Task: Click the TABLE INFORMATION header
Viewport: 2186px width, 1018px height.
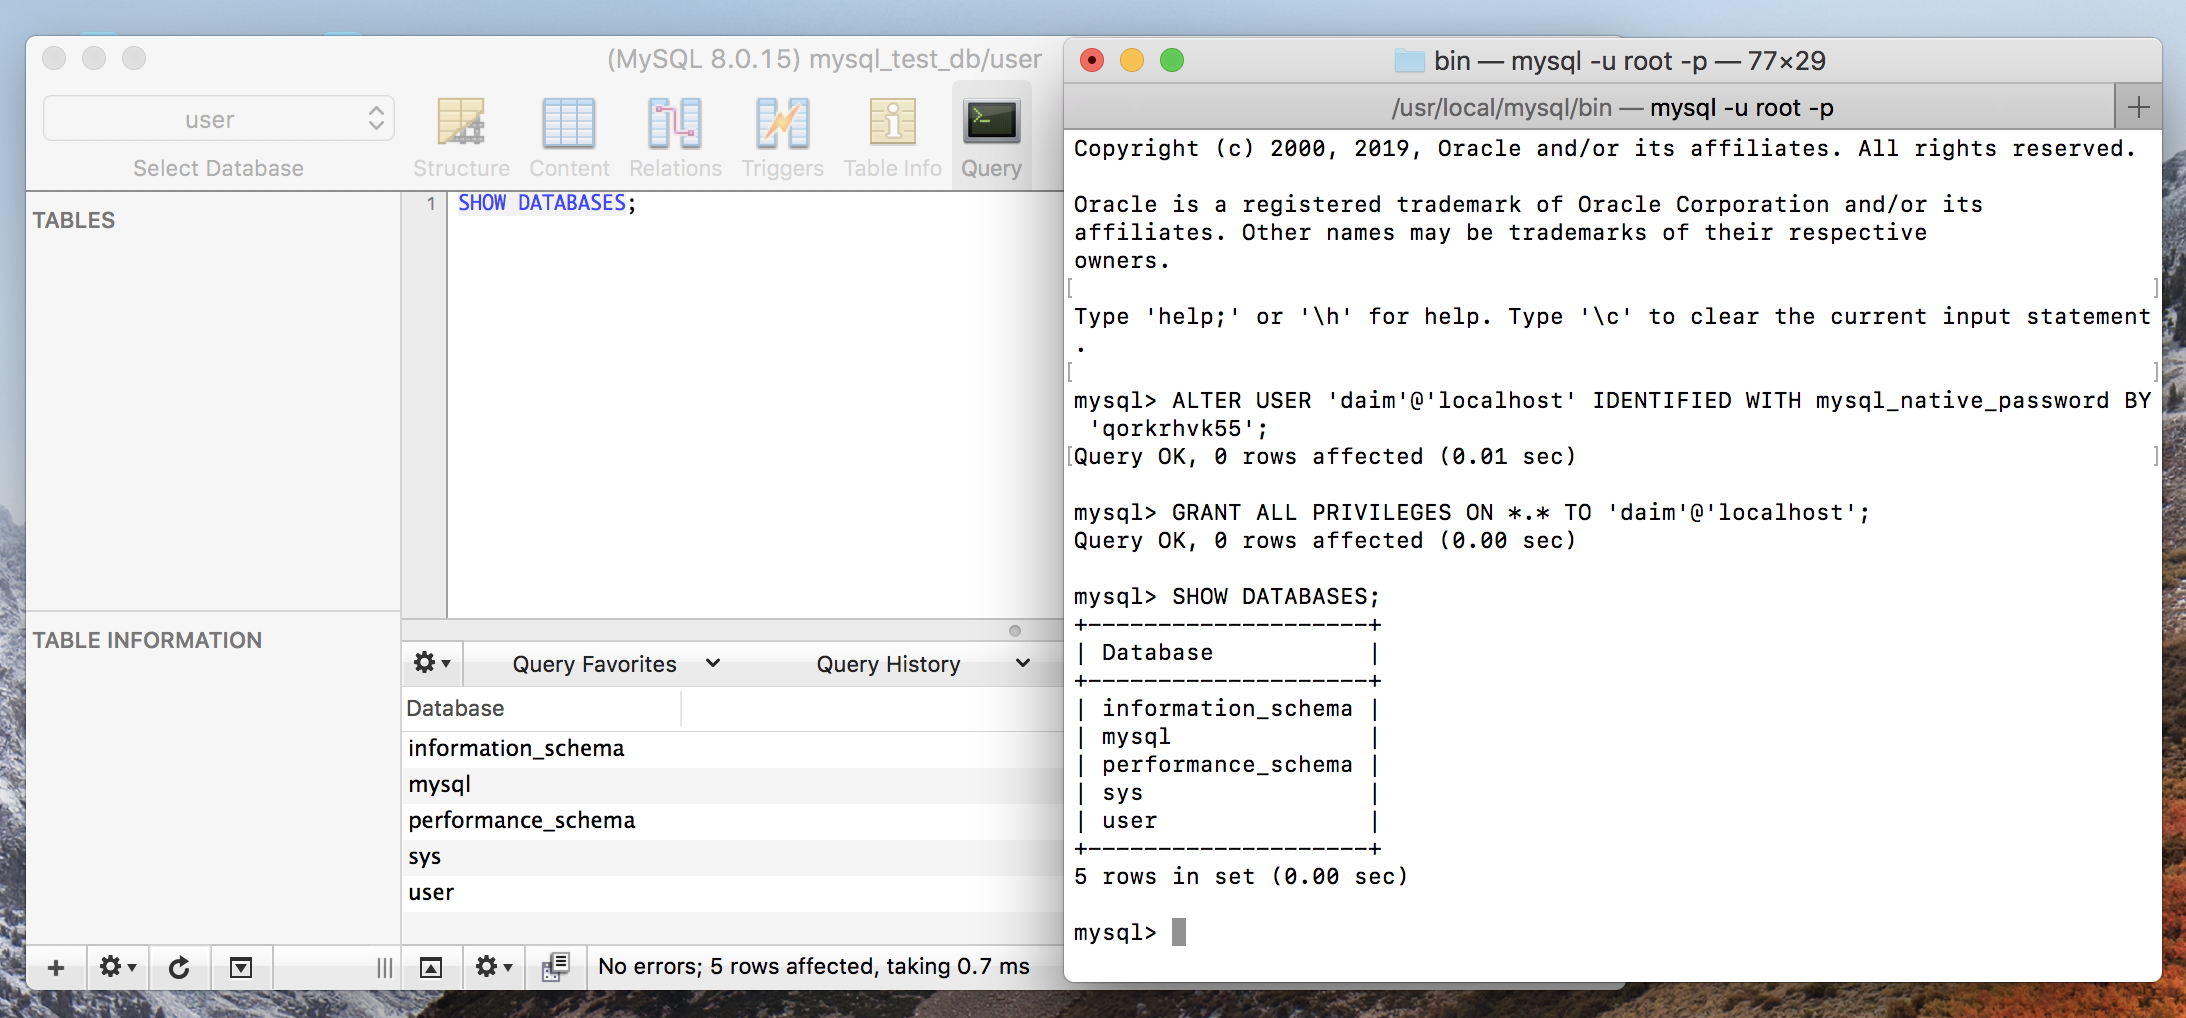Action: (x=147, y=640)
